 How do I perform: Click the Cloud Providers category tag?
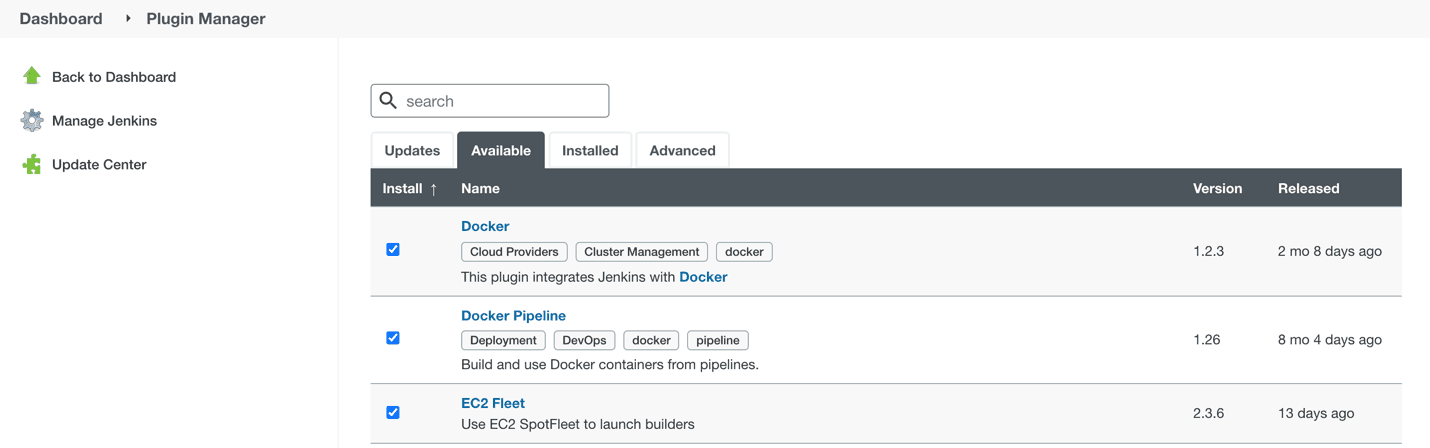pos(514,252)
